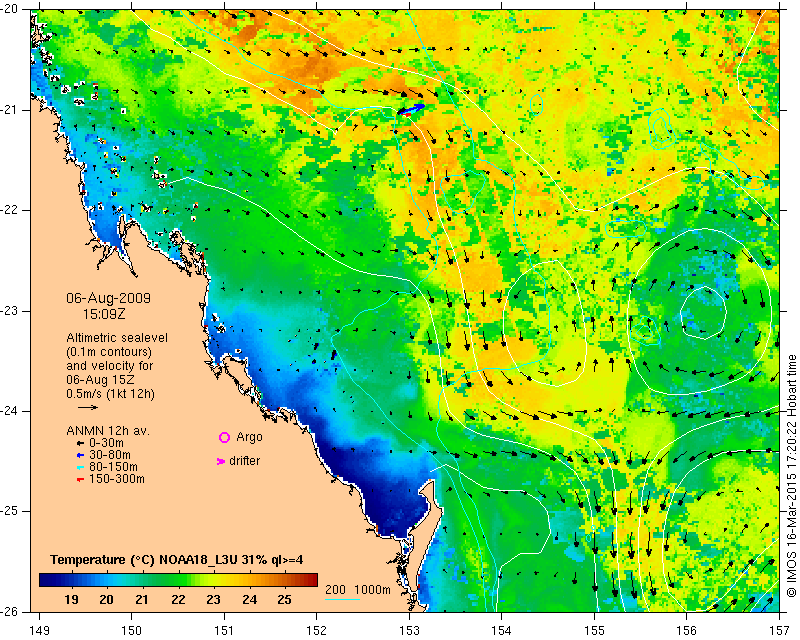Click the 'ANMN 12h av.' legend heading
The width and height of the screenshot is (800, 640).
coord(108,431)
